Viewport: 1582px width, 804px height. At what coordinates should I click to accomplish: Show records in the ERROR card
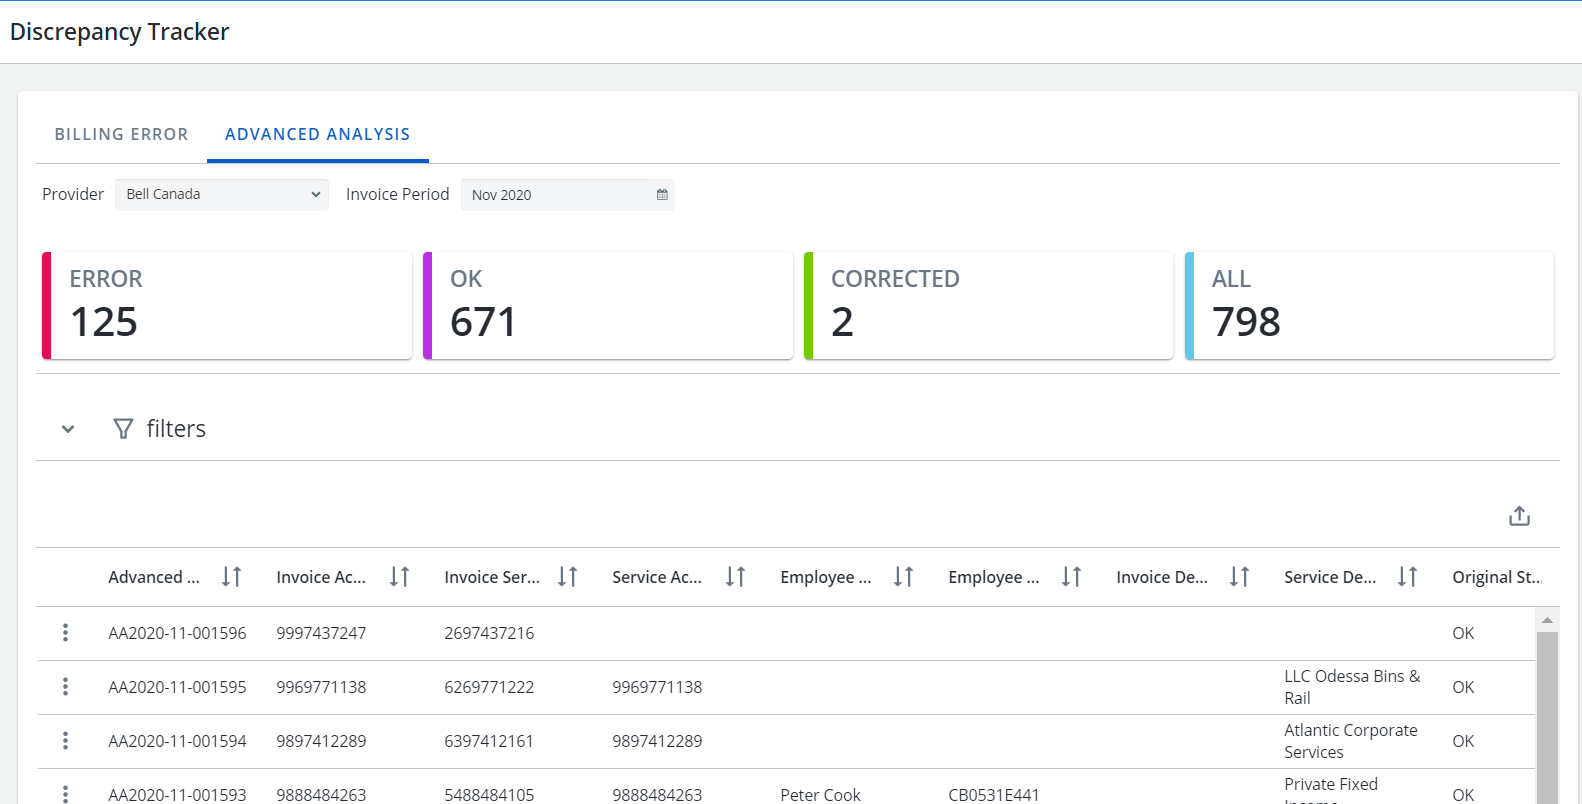point(227,305)
